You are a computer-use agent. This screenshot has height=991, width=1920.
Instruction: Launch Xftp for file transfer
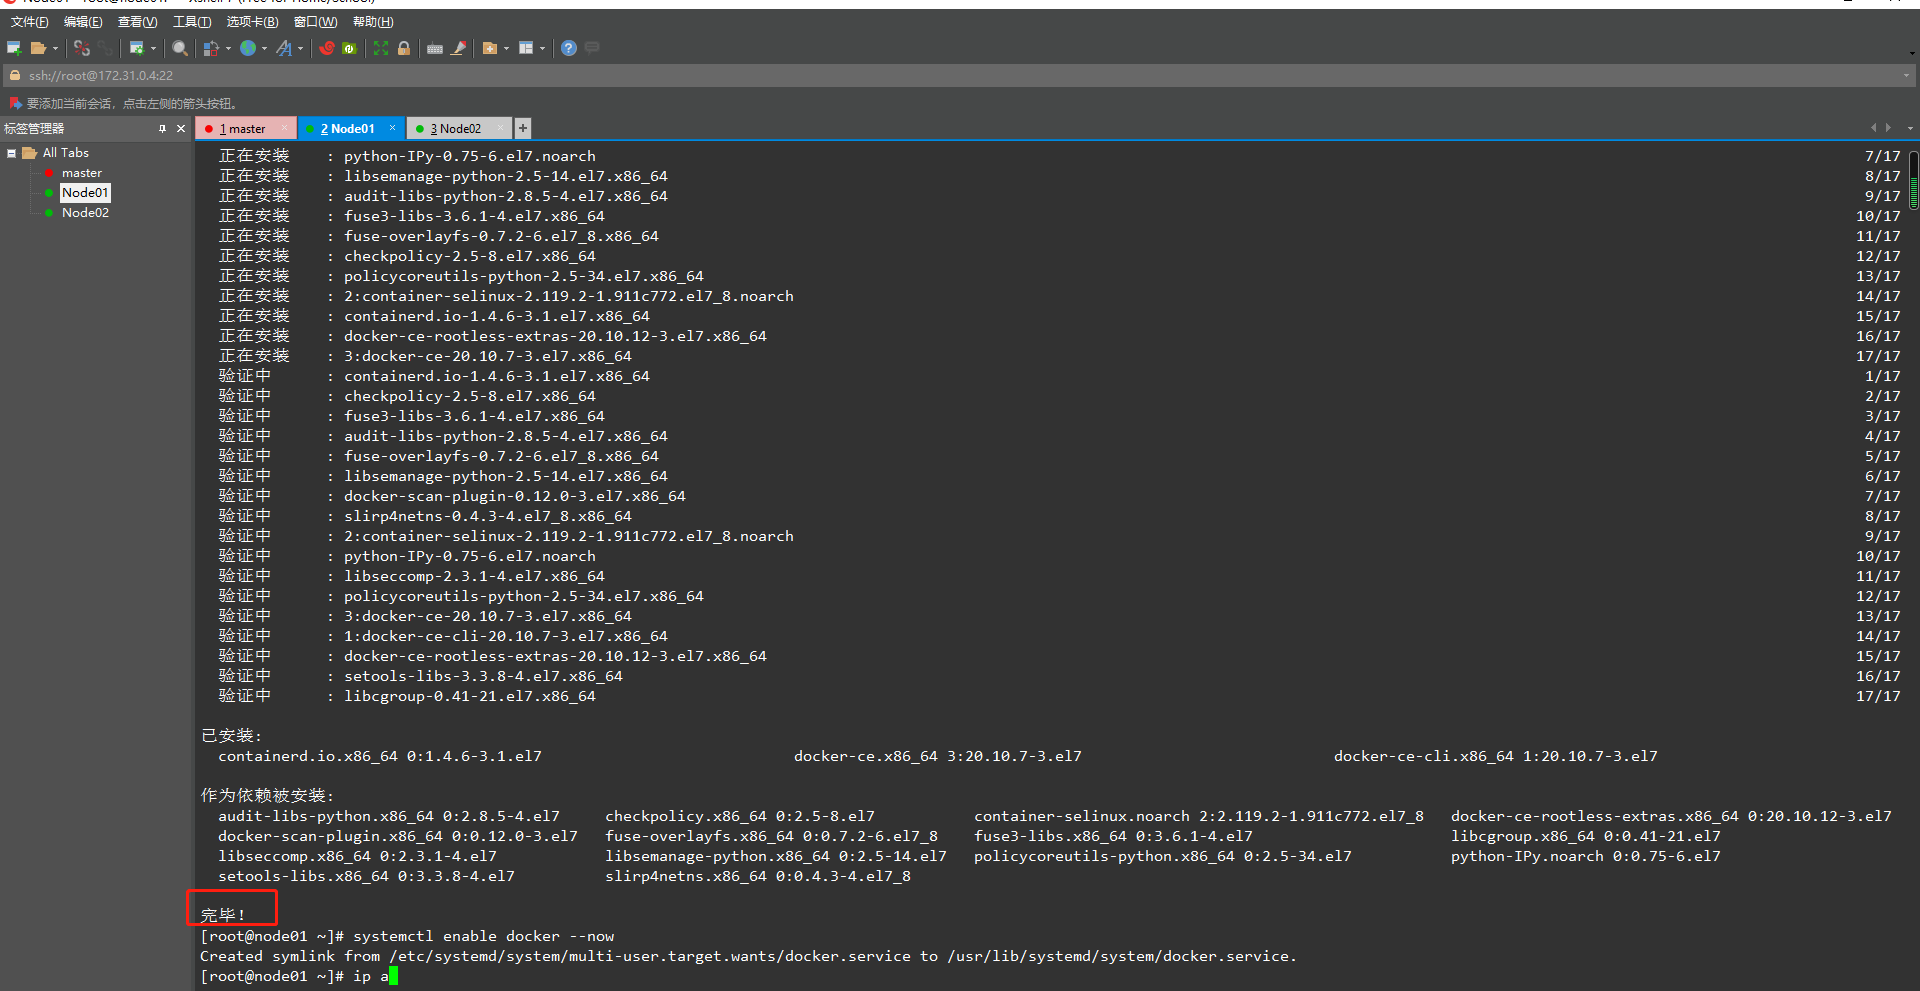coord(350,47)
